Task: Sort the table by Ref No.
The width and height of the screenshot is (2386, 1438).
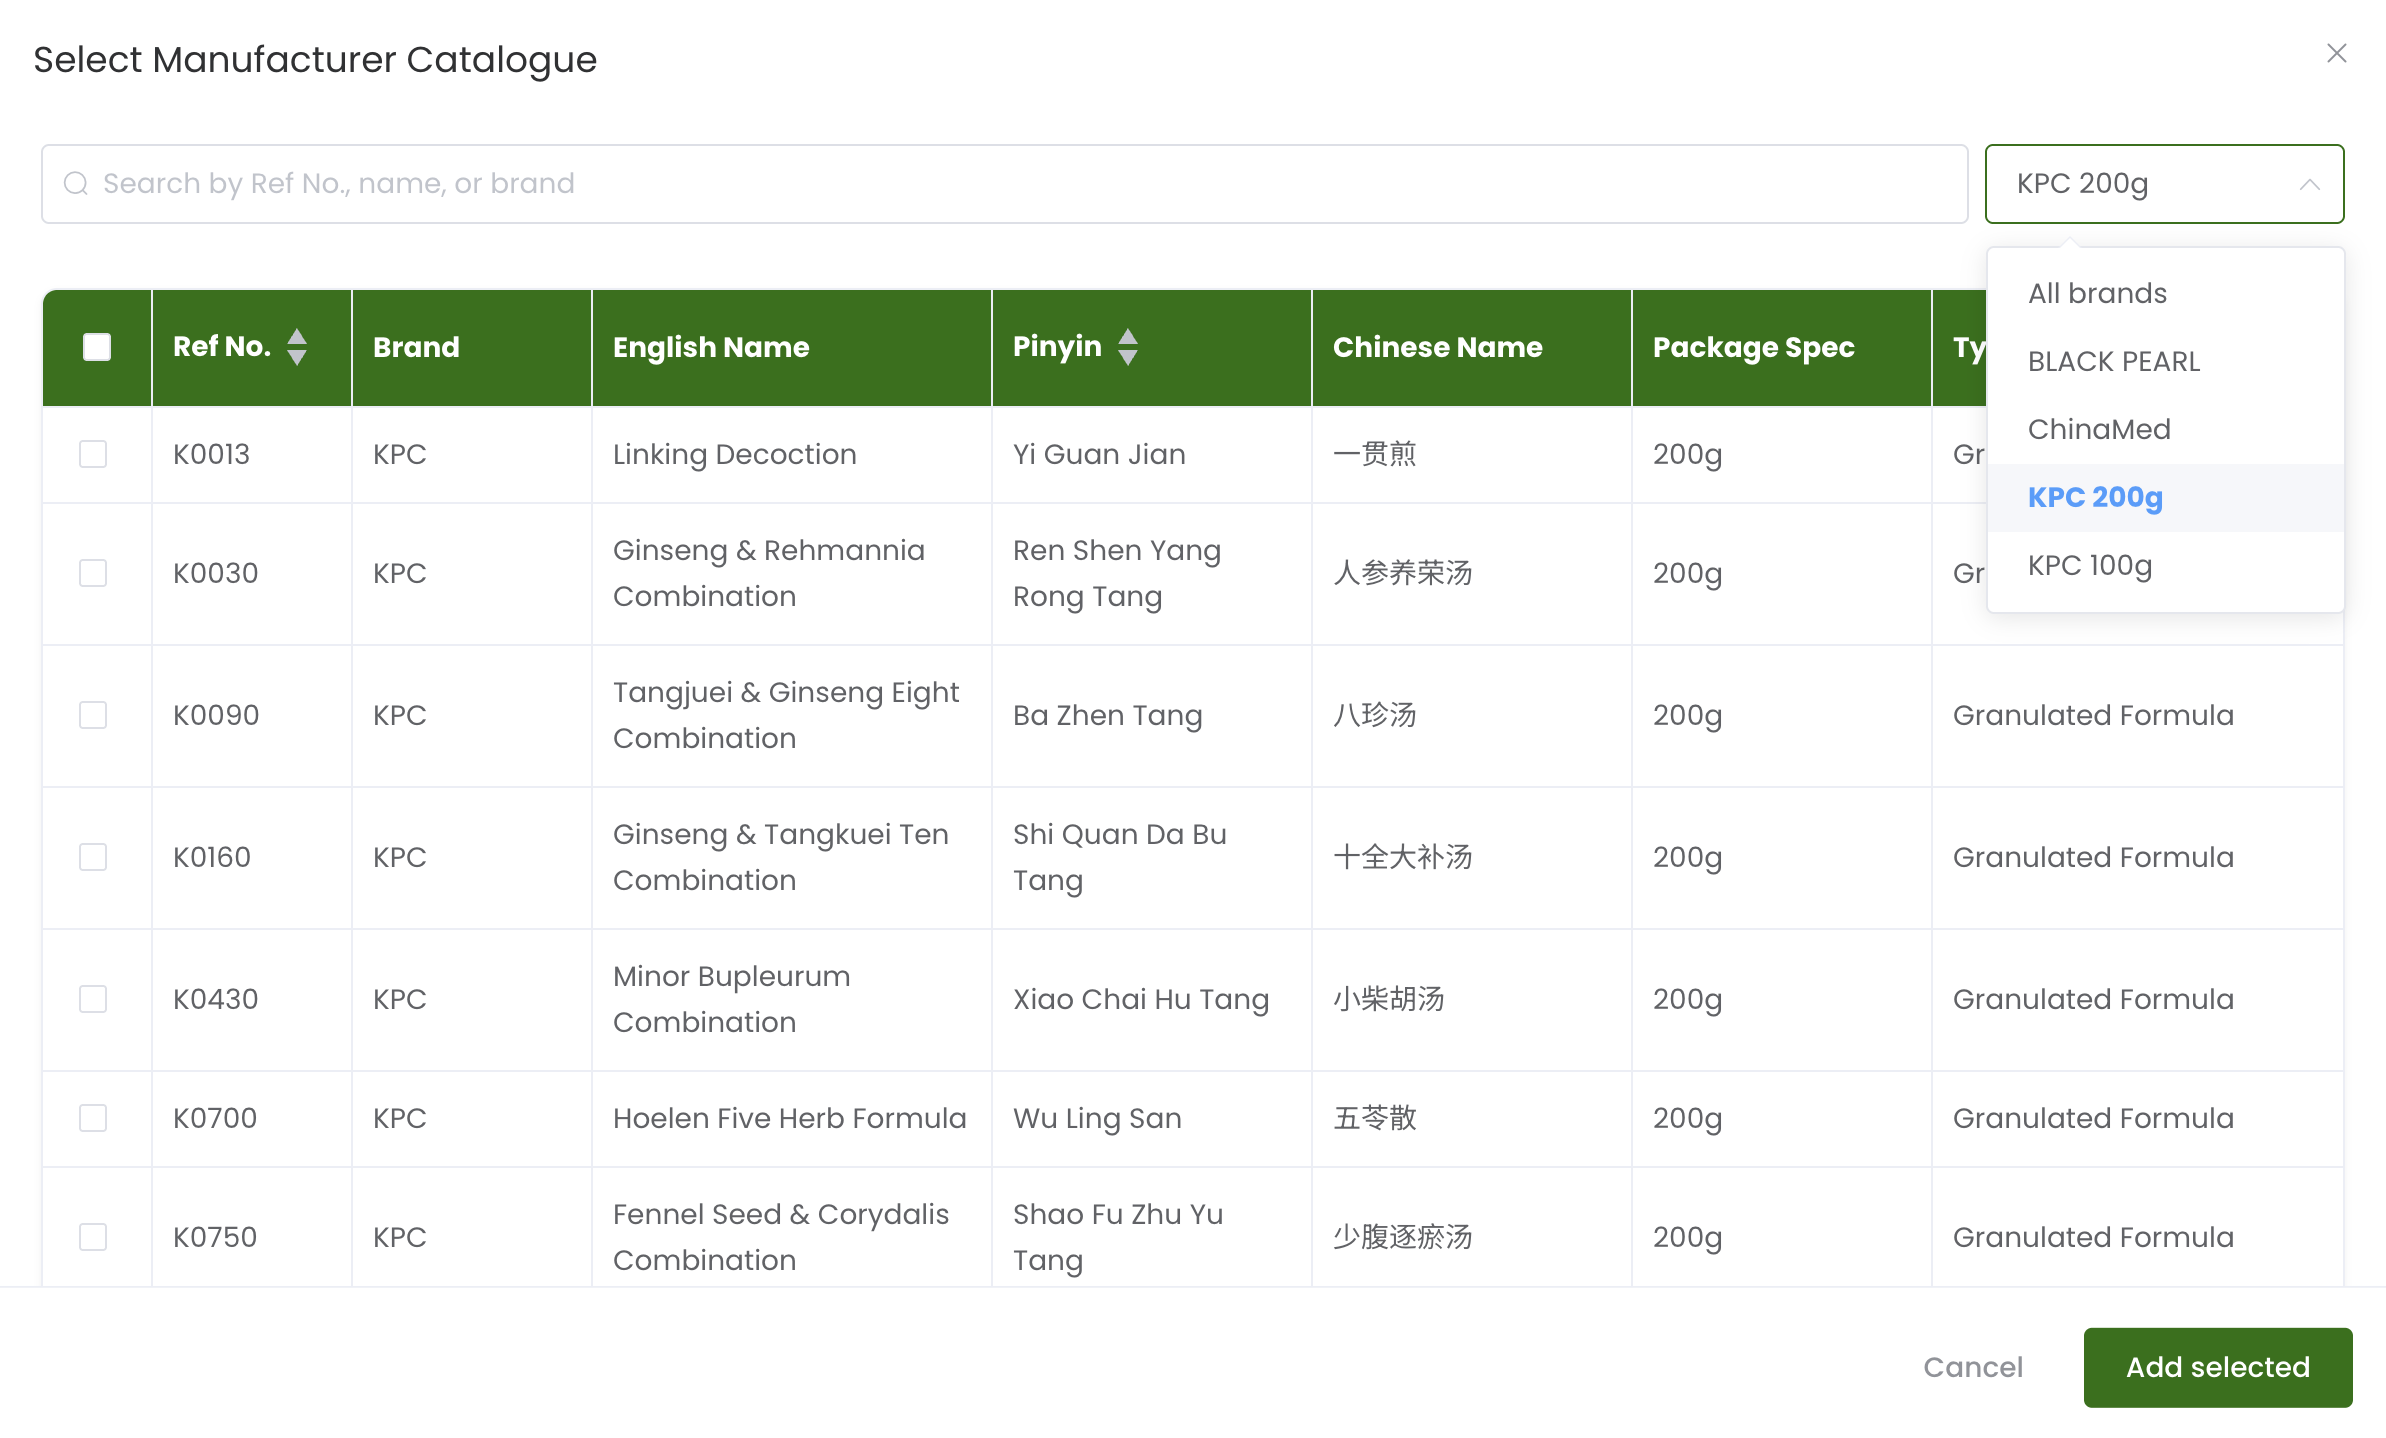Action: click(x=298, y=347)
